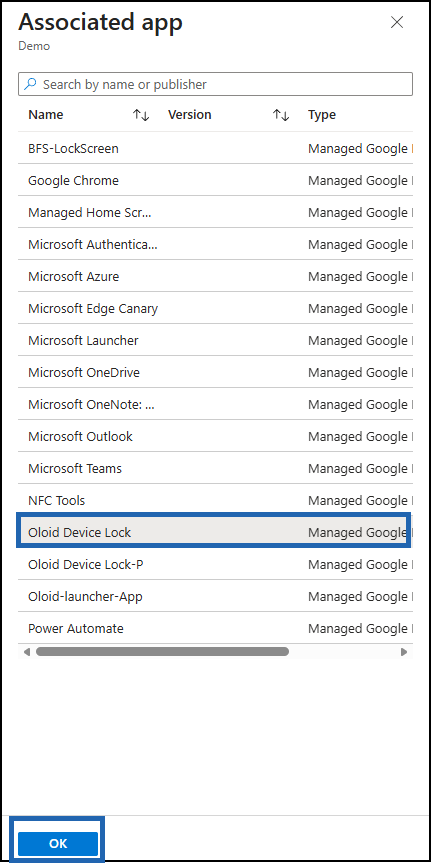Screen dimensions: 431x863
Task: Click the Version column header
Action: [x=189, y=115]
